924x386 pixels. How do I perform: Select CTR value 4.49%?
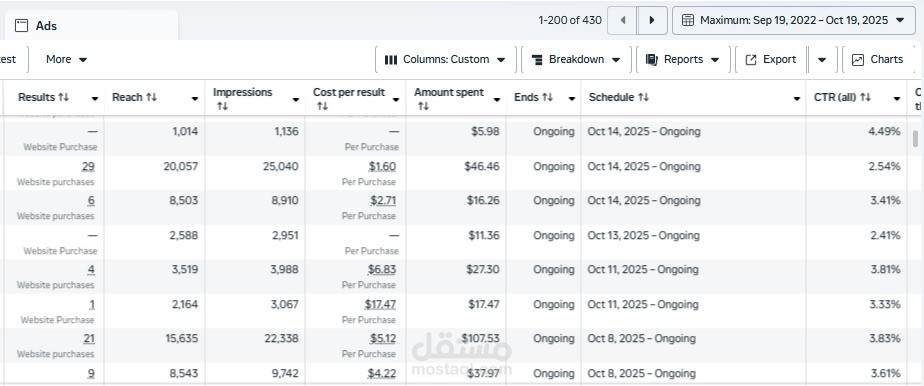[884, 132]
